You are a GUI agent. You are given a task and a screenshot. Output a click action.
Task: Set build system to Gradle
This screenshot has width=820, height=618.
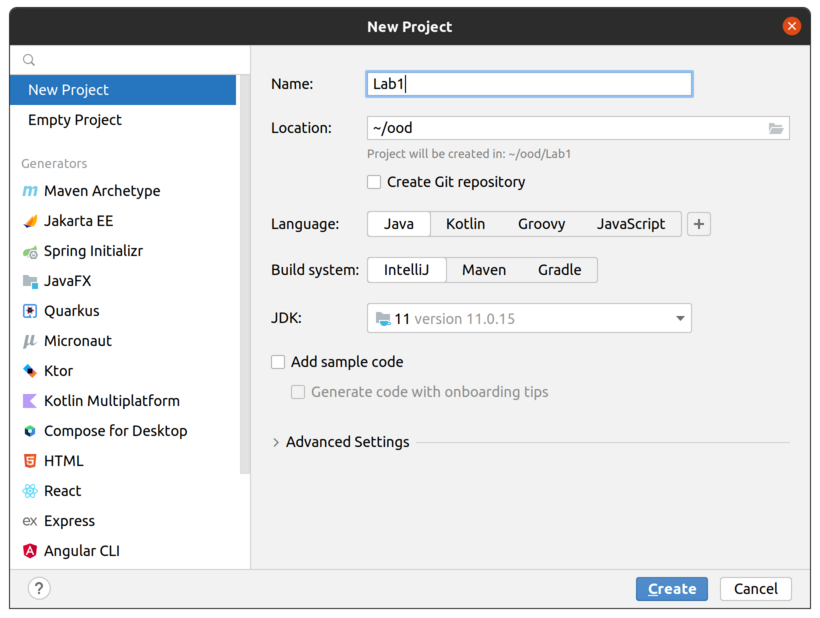coord(559,270)
